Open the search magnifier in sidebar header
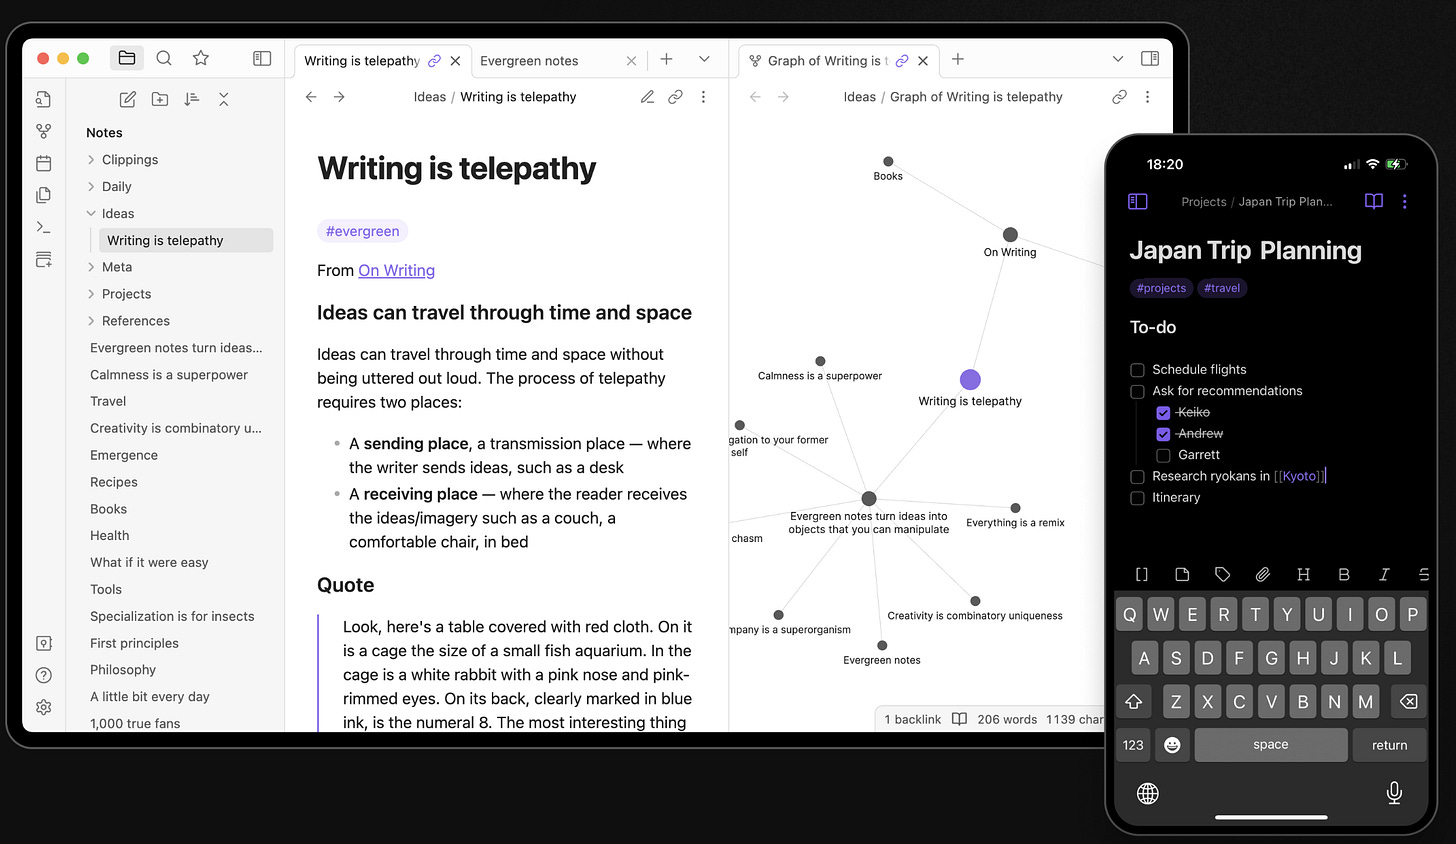The width and height of the screenshot is (1456, 844). (164, 58)
